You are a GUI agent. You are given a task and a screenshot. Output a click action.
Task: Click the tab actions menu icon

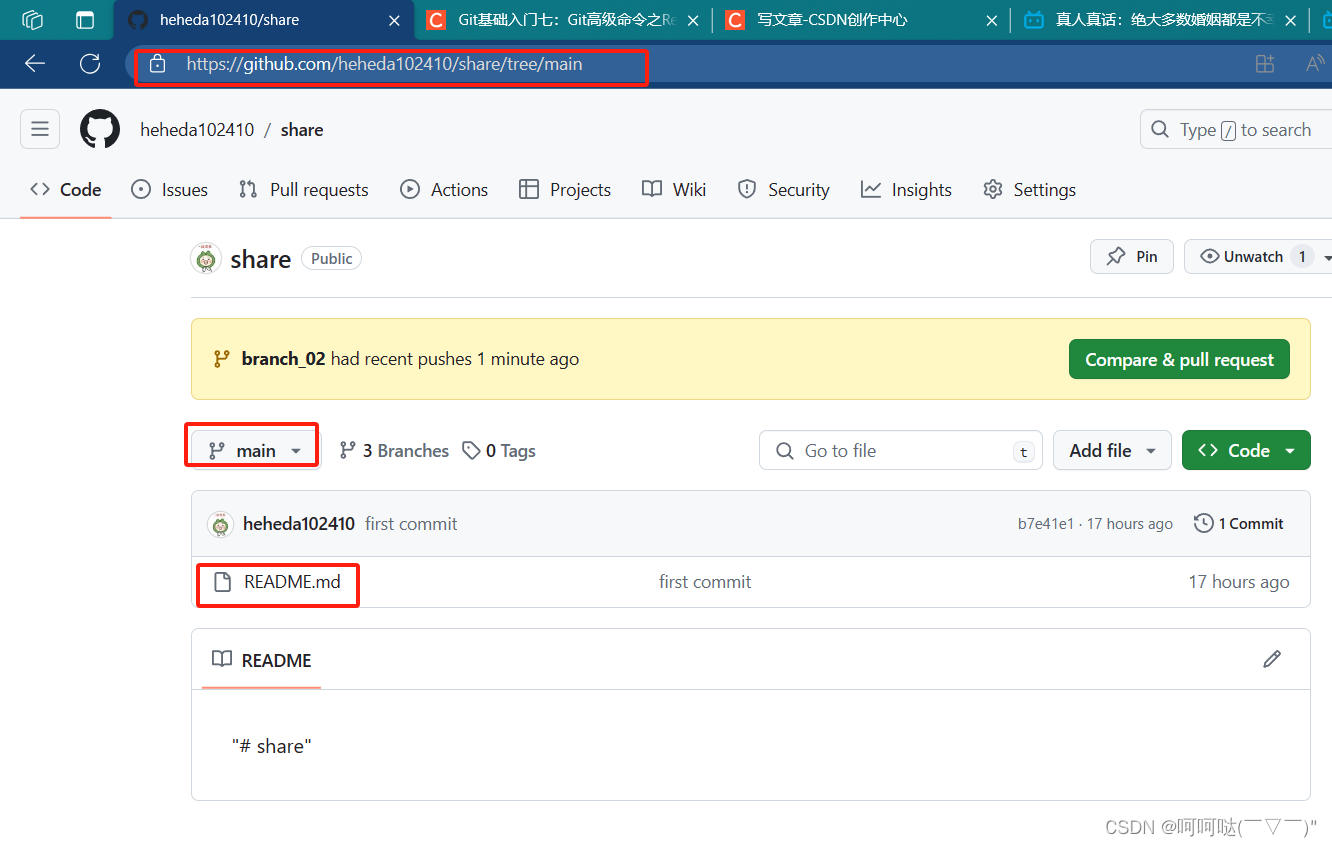[x=86, y=20]
